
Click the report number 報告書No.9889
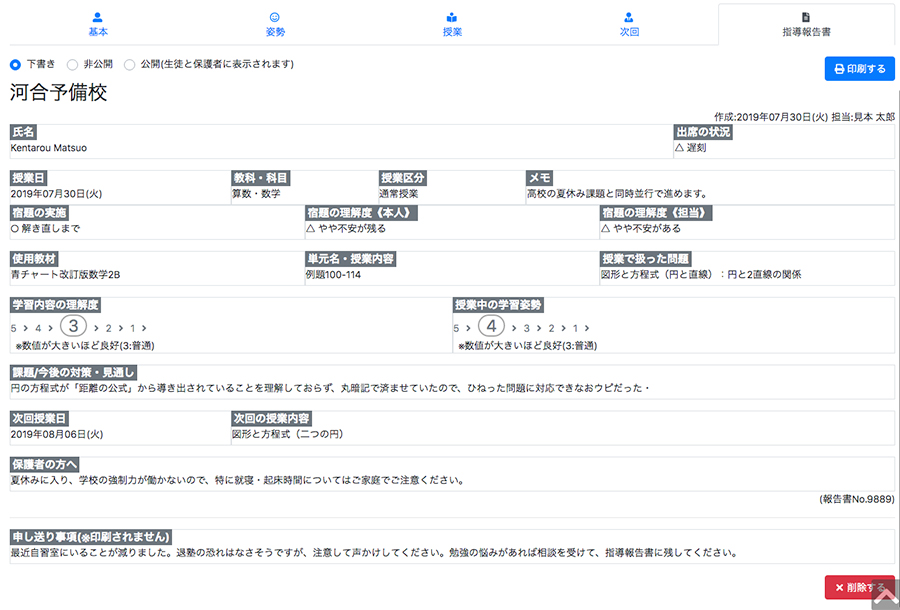856,499
